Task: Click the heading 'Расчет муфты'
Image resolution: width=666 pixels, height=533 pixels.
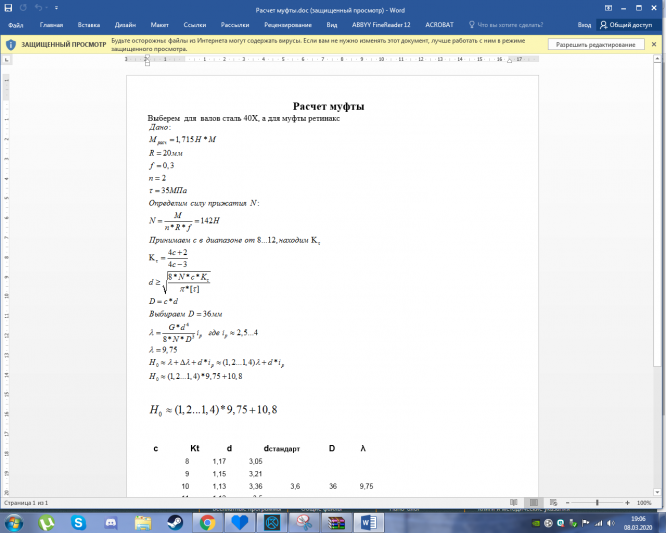Action: tap(328, 106)
